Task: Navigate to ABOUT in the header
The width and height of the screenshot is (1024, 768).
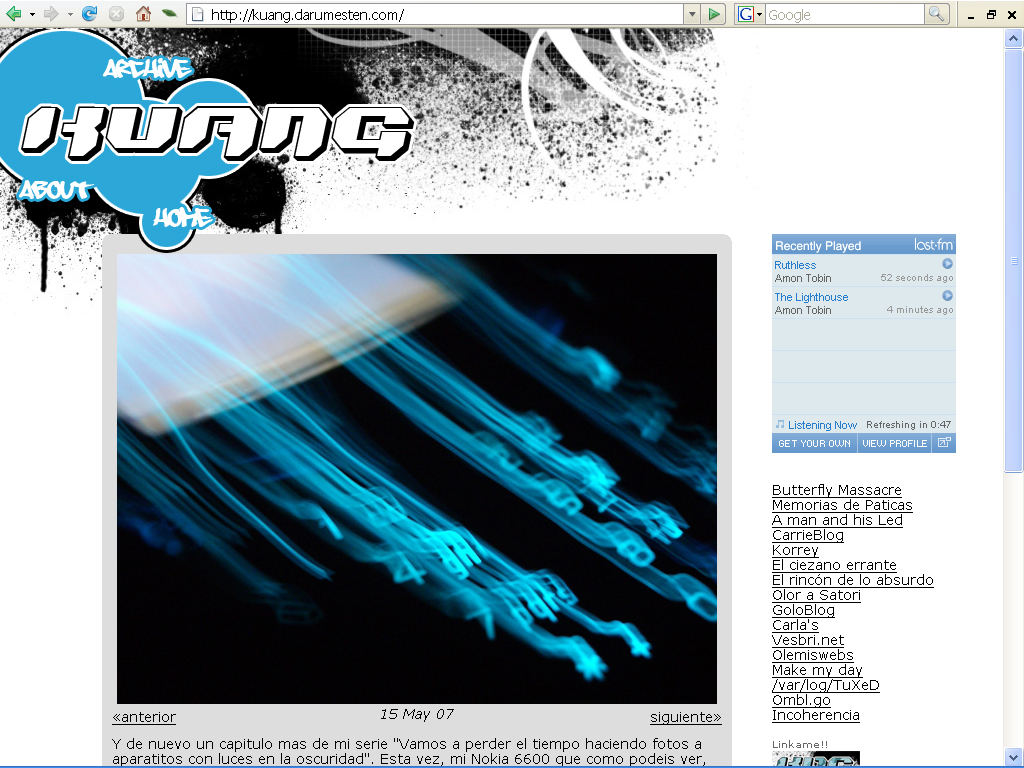Action: (x=54, y=191)
